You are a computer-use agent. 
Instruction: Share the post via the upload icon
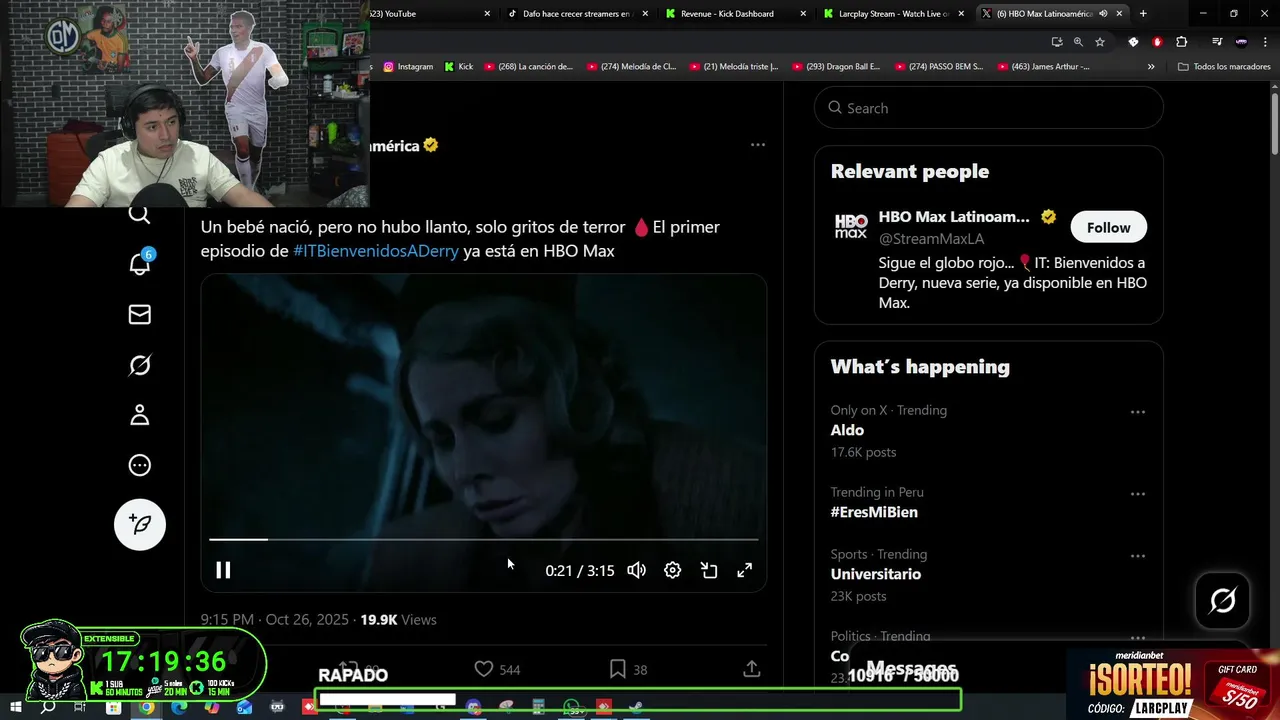[x=752, y=669]
